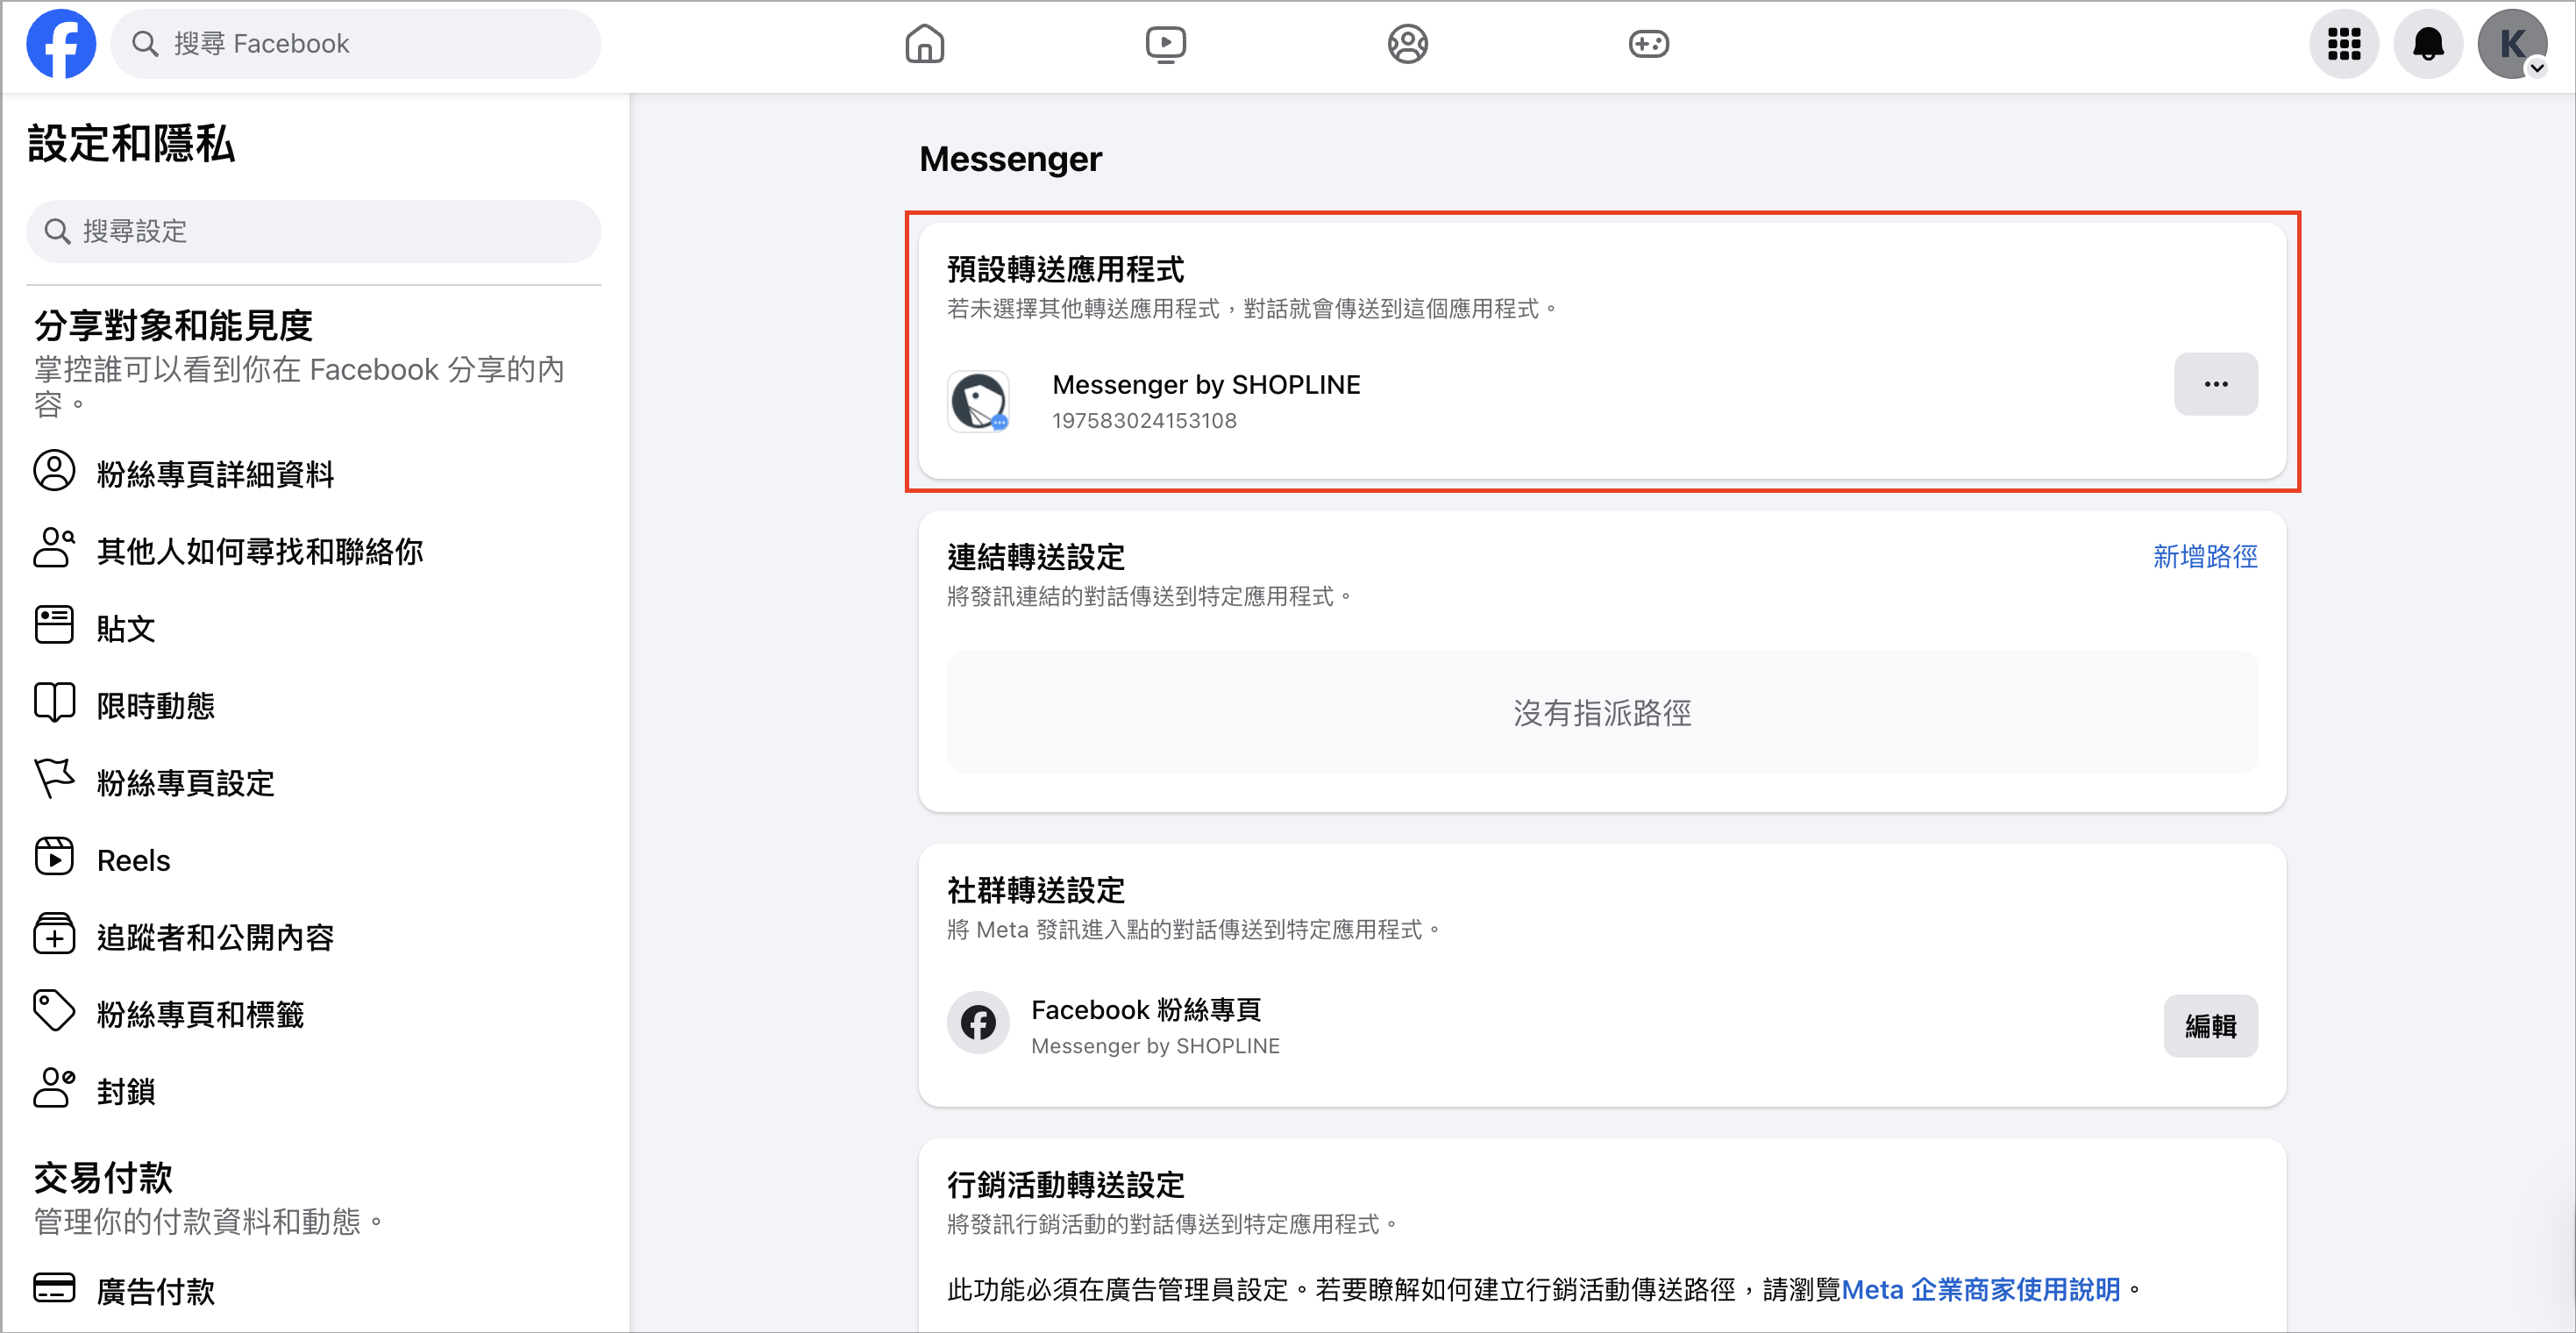This screenshot has height=1333, width=2576.
Task: Click the app ID '197583024153108'
Action: (x=1144, y=421)
